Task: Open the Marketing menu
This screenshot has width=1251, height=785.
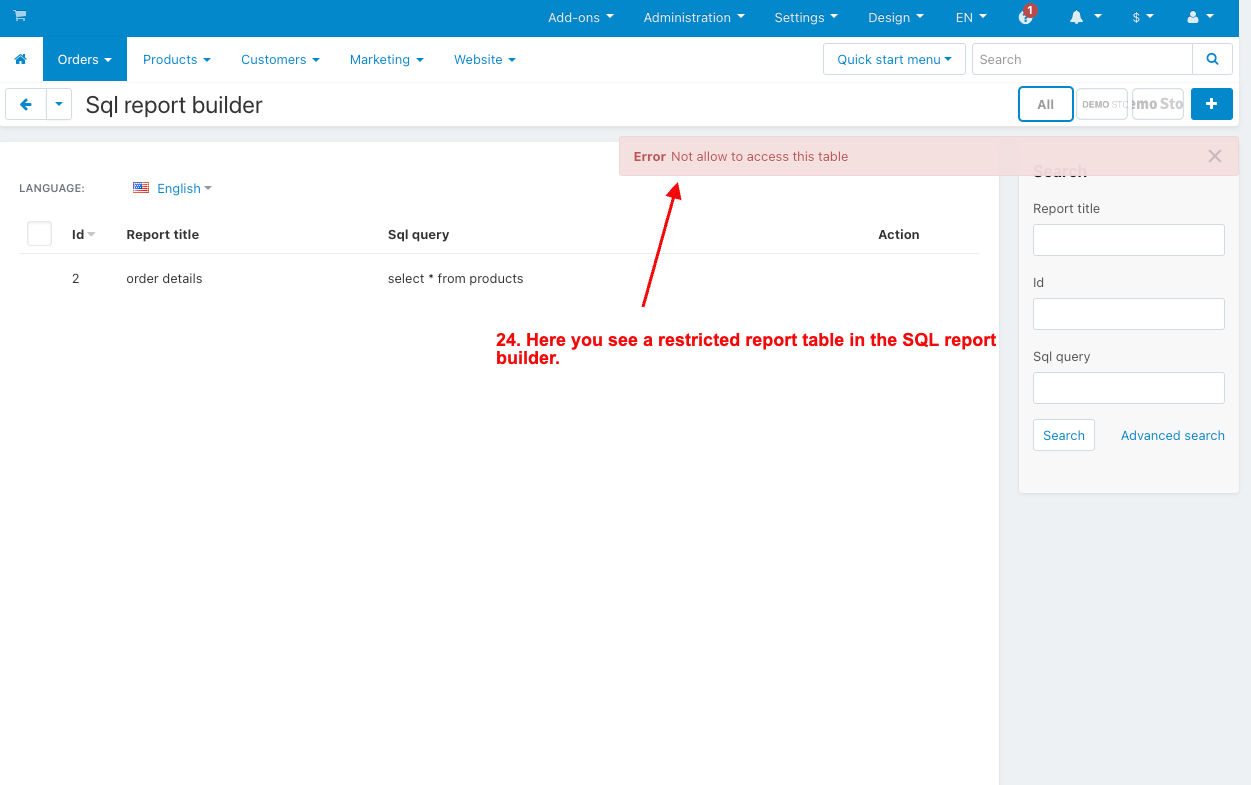Action: [x=387, y=60]
